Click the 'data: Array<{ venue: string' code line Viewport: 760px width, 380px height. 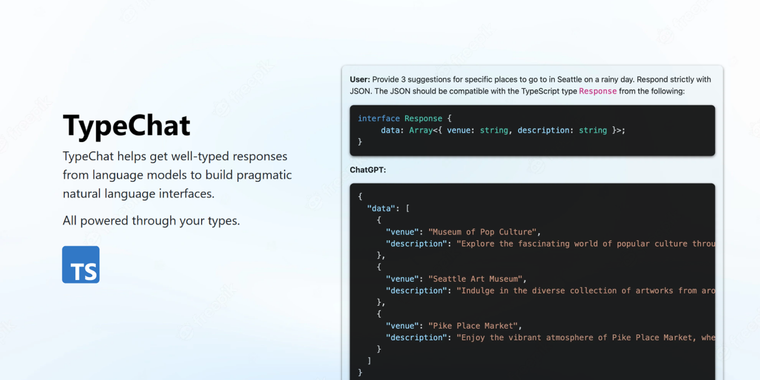(x=503, y=130)
